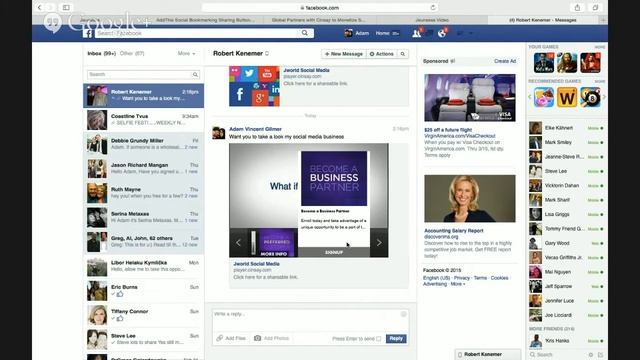Open Tiffany Connor conversation
The width and height of the screenshot is (640, 360).
click(144, 315)
